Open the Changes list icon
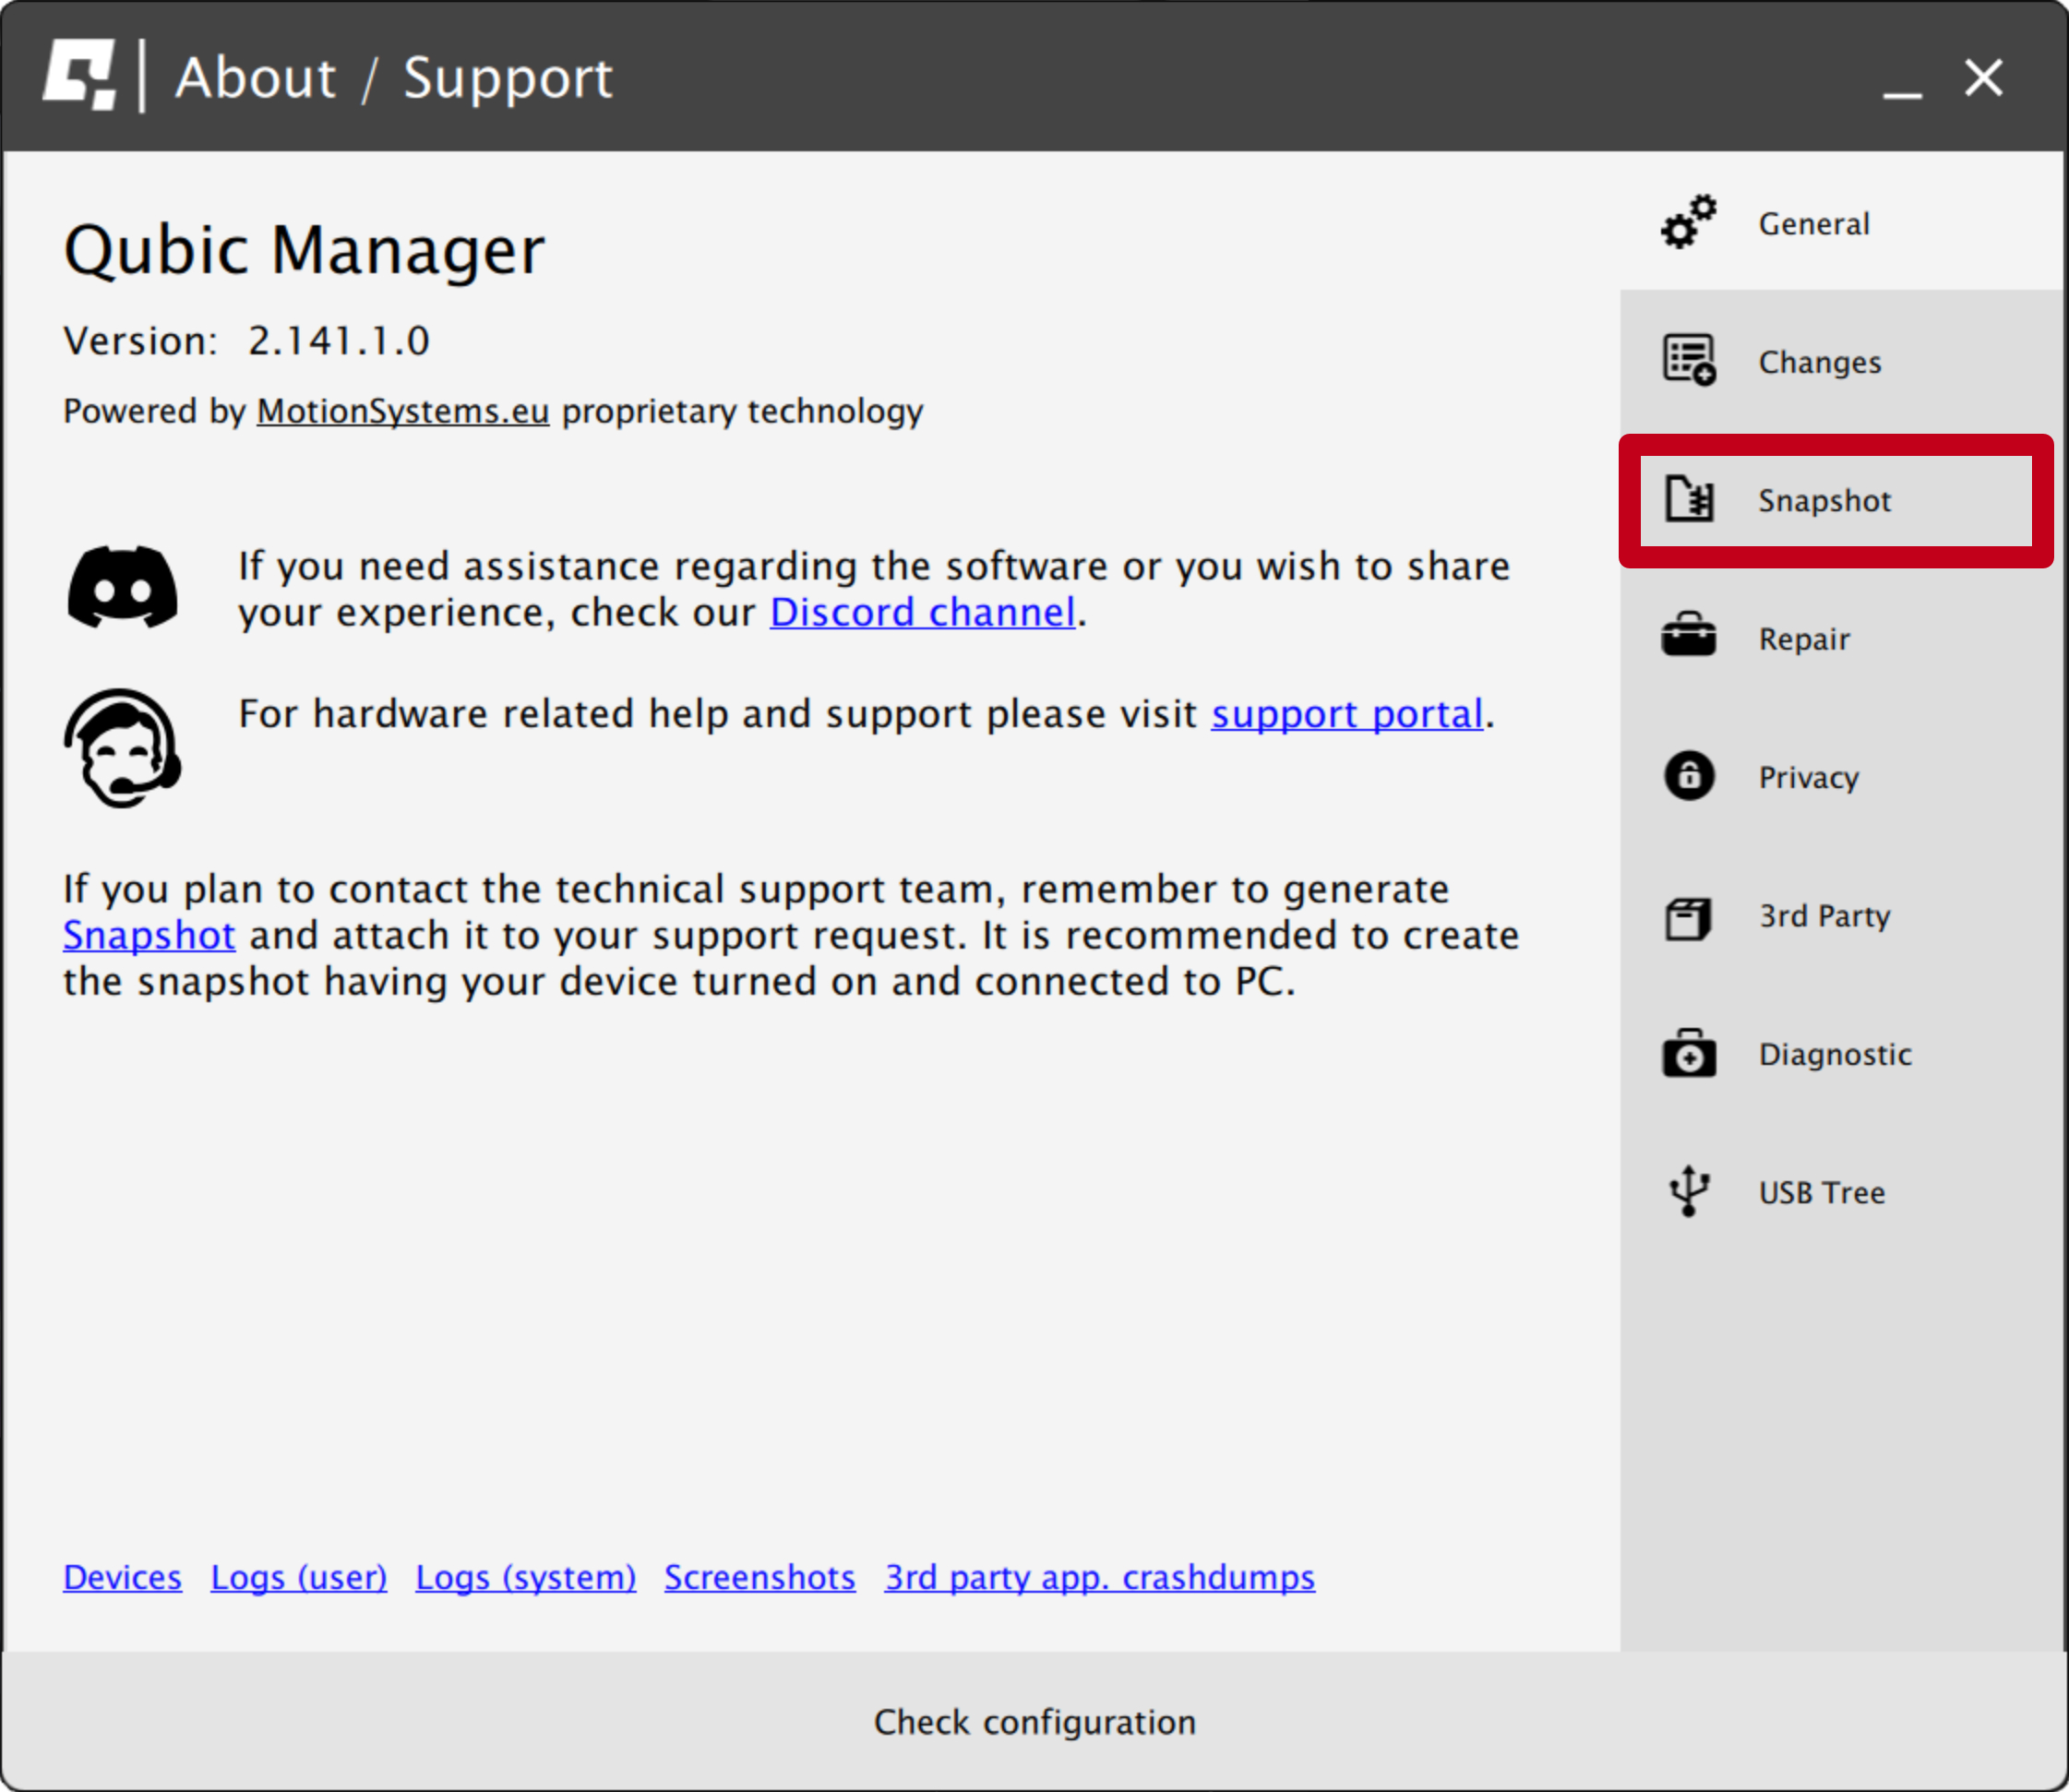This screenshot has height=1792, width=2069. [x=1688, y=360]
